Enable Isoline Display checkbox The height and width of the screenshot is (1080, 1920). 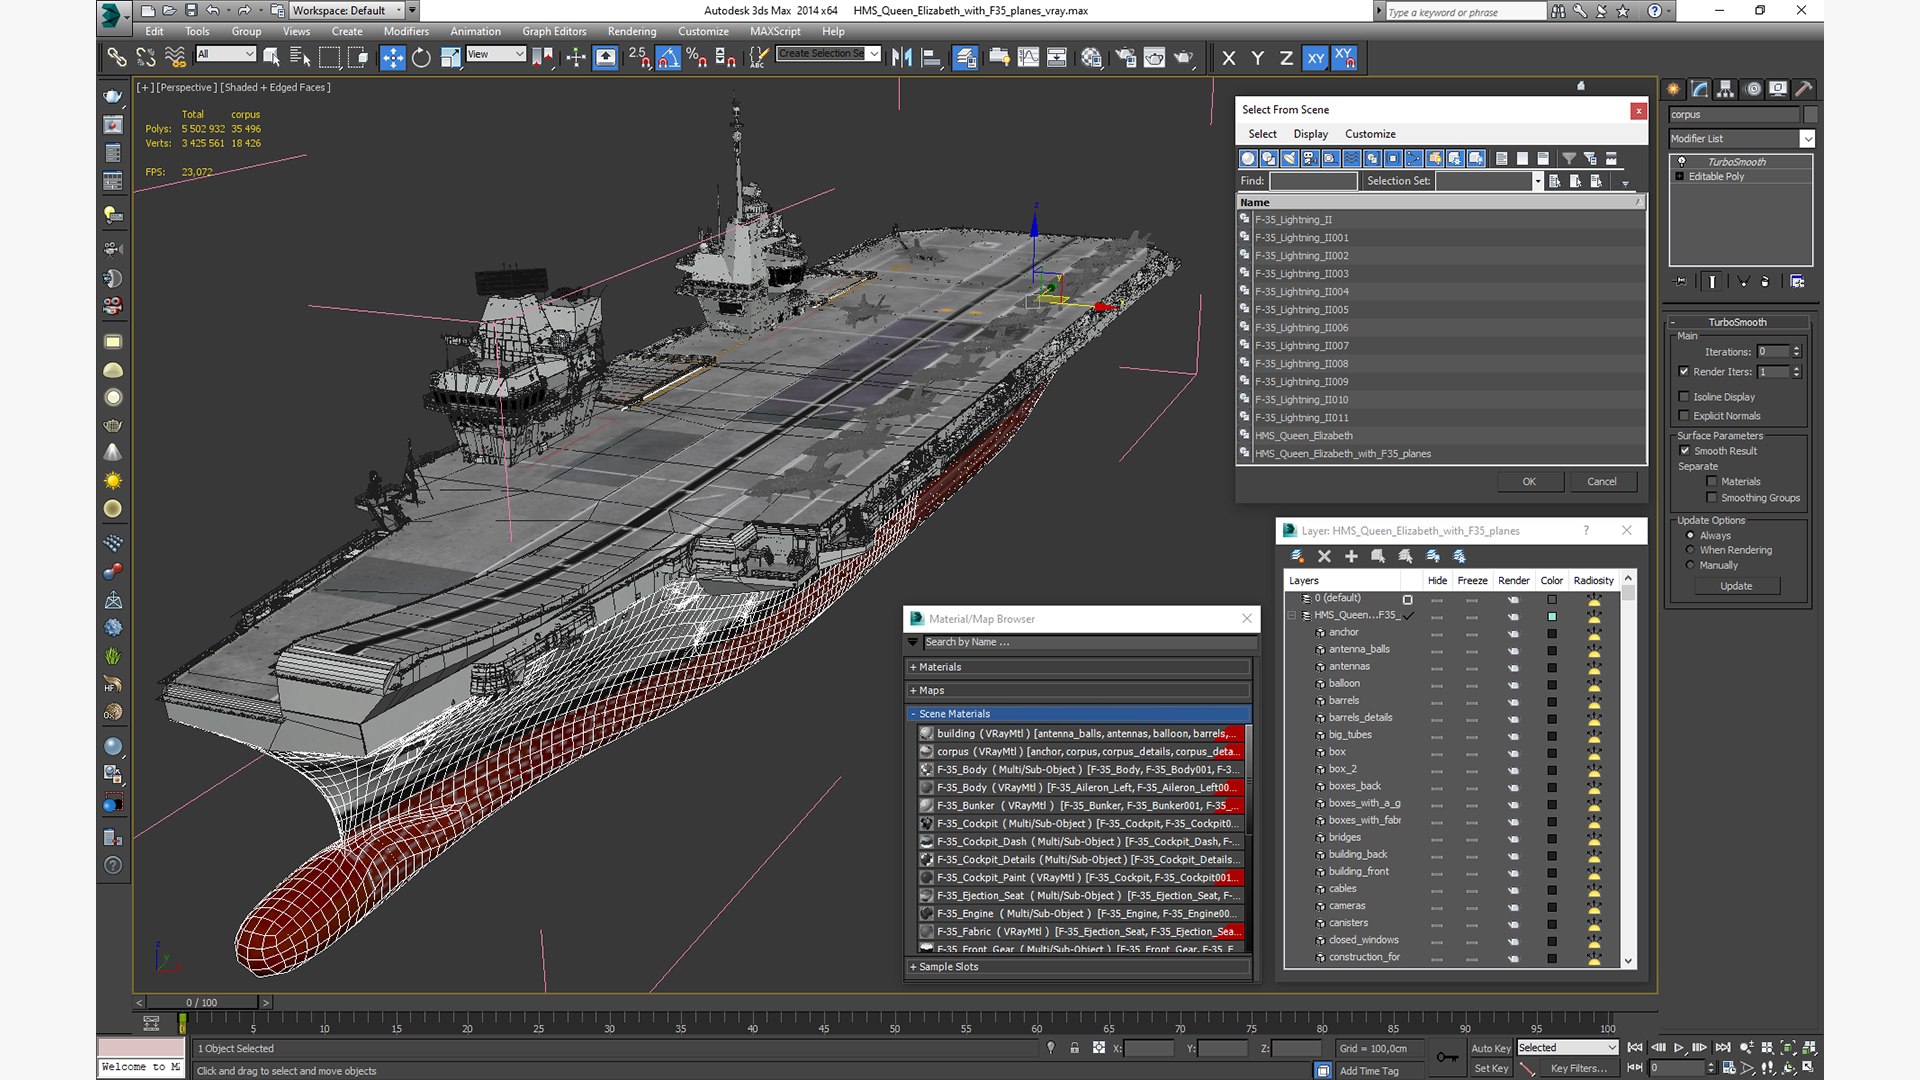(x=1684, y=397)
